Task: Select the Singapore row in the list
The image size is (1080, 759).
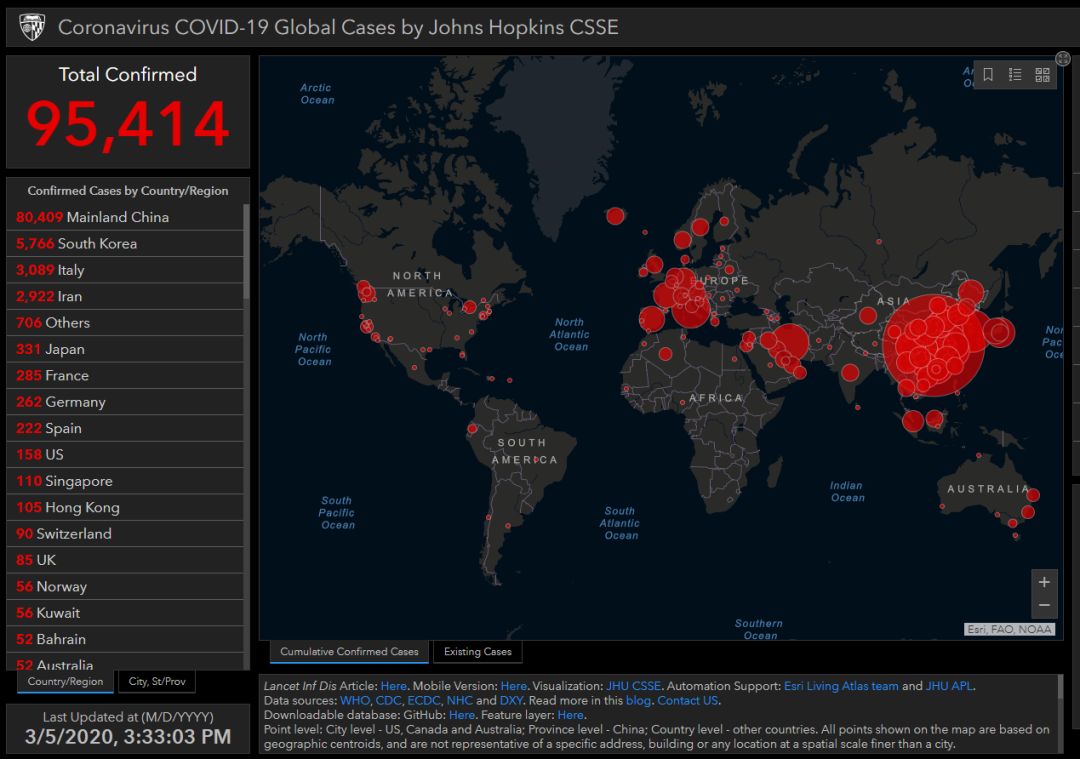Action: pyautogui.click(x=125, y=481)
